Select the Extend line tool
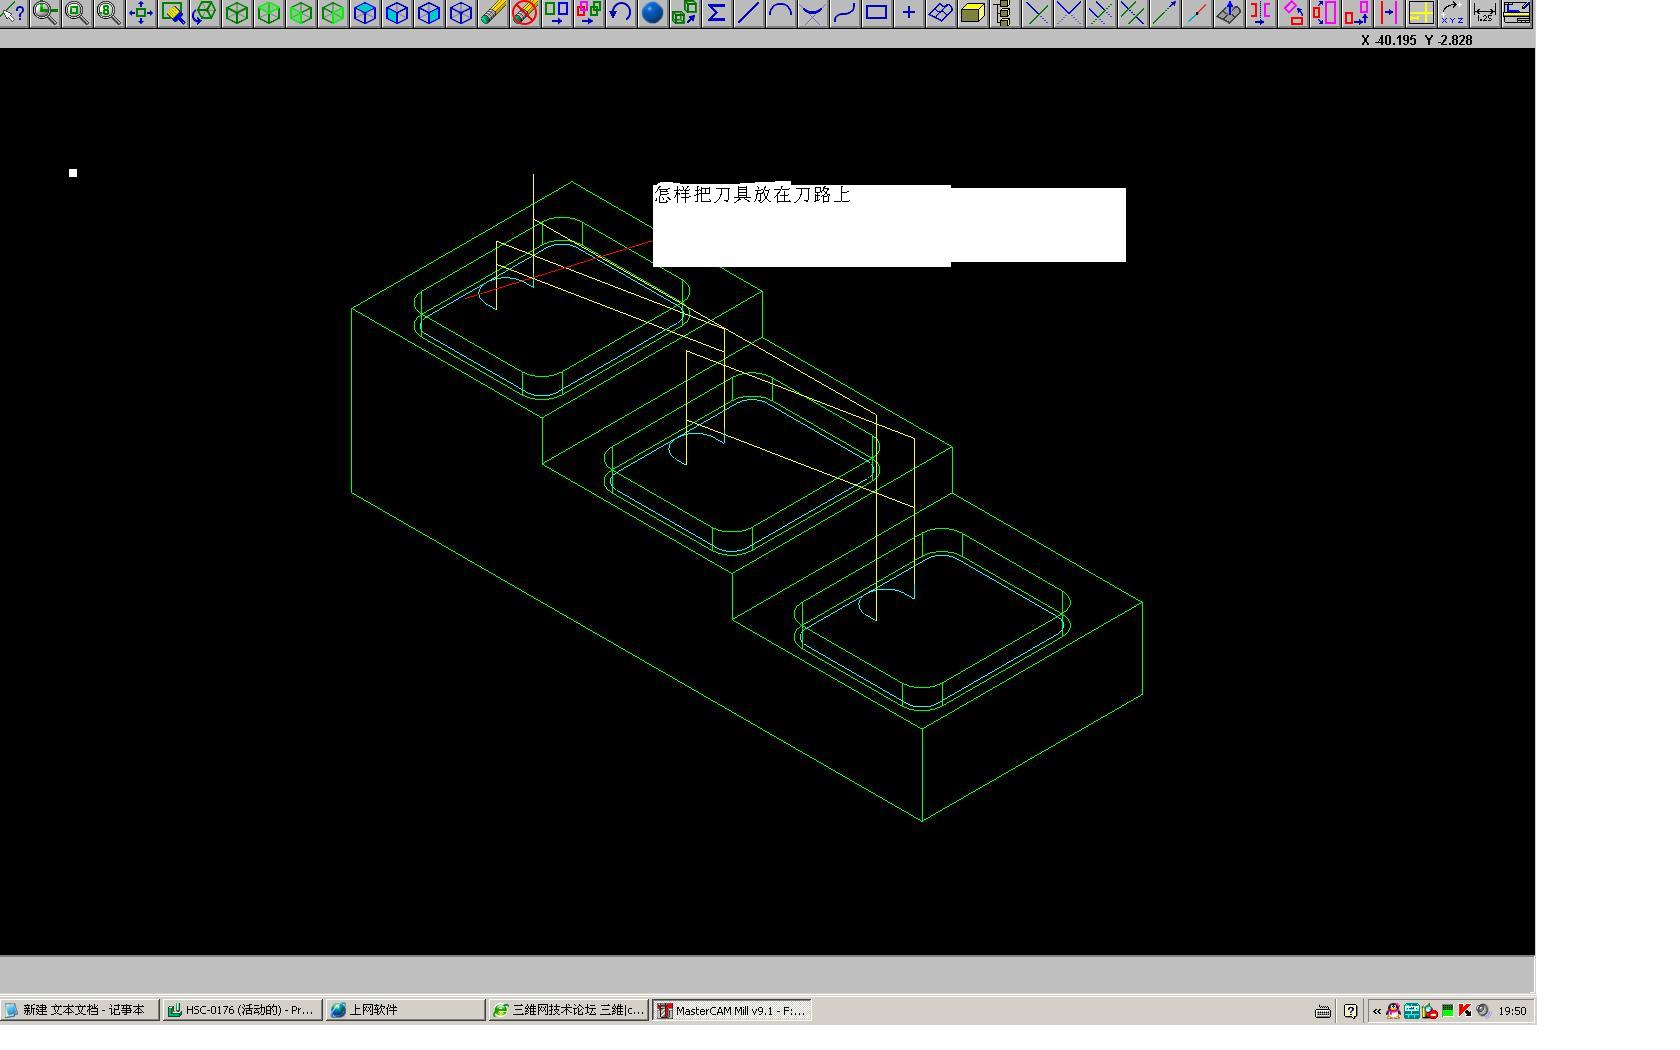 point(1165,13)
